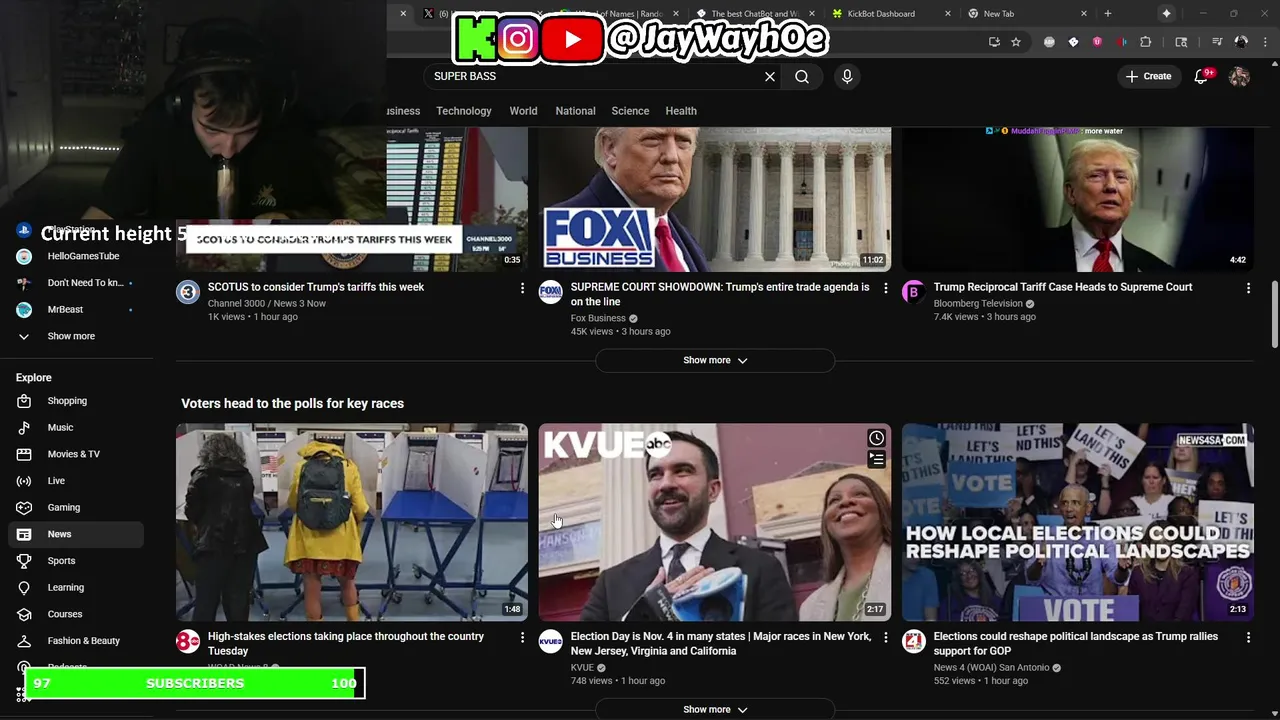
Task: Expand Show more under tariff videos
Action: (715, 360)
